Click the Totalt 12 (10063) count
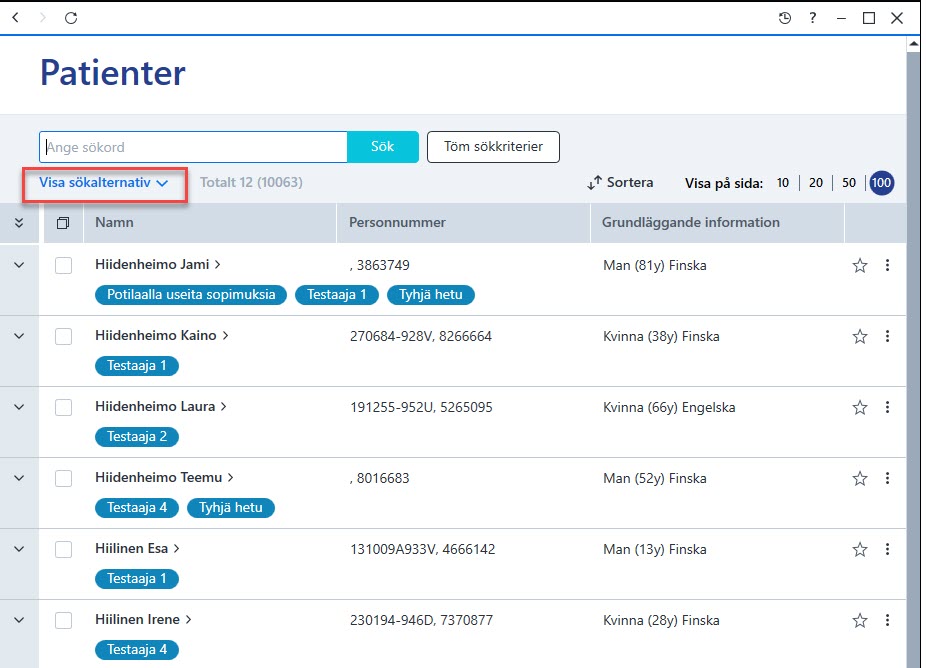 click(251, 183)
